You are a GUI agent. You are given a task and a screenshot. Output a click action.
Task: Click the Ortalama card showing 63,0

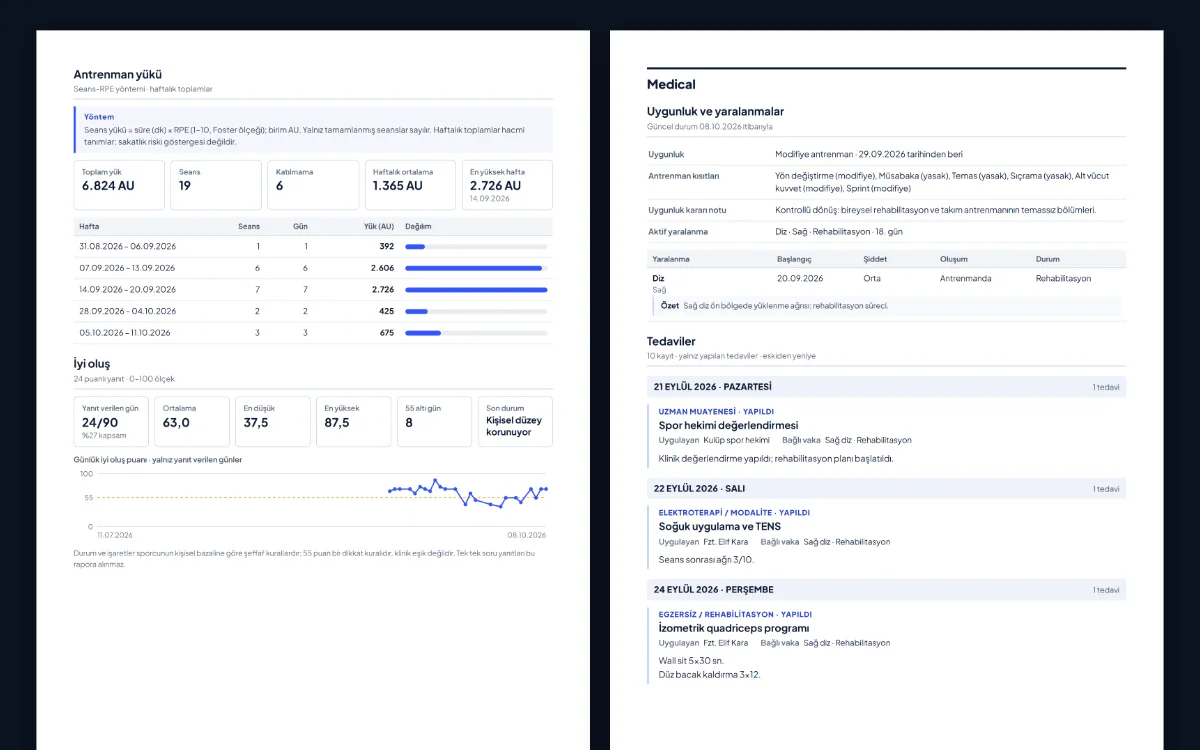[192, 421]
